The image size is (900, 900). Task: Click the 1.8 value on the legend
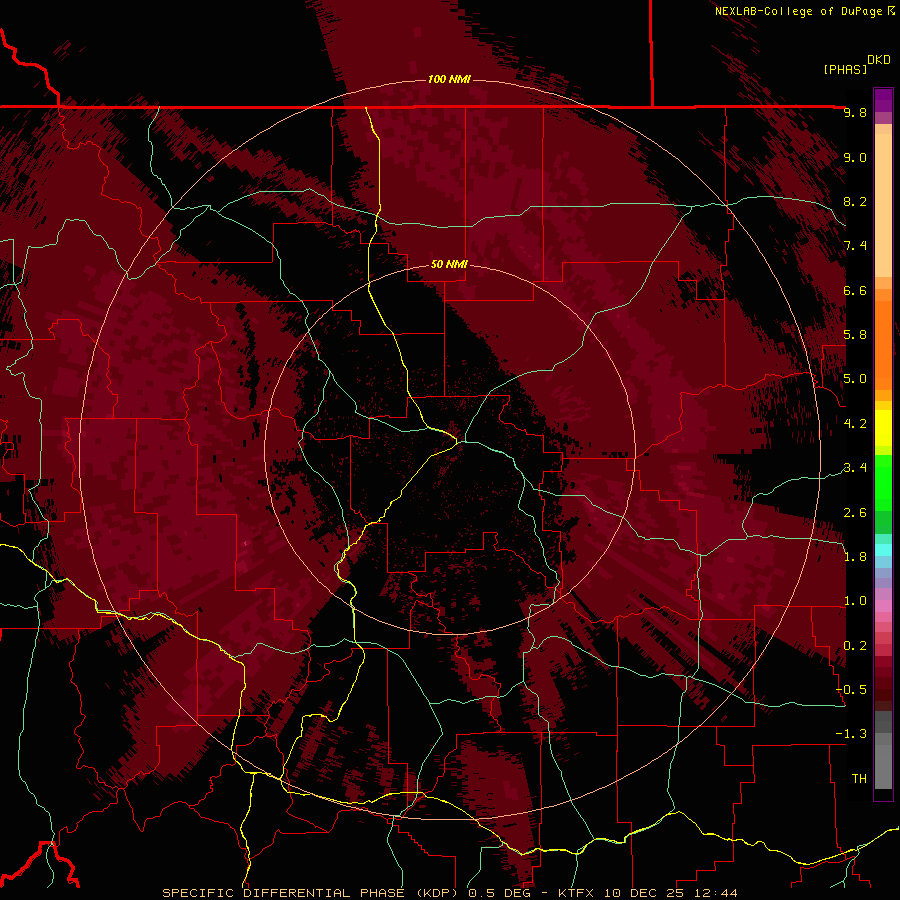(x=855, y=557)
